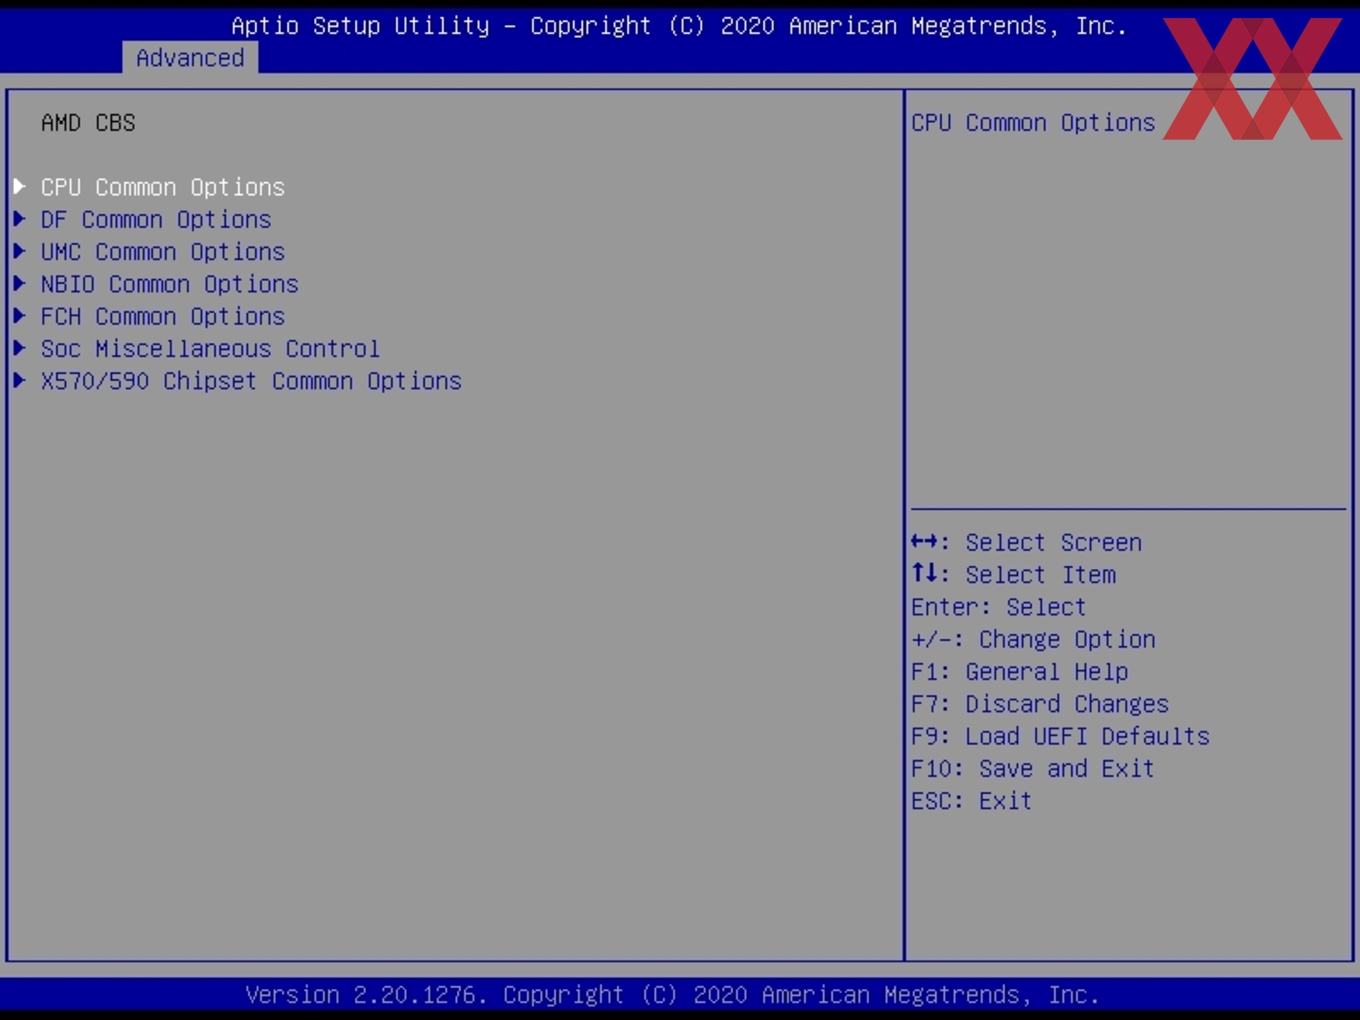Open the Advanced tab
The width and height of the screenshot is (1360, 1020).
(x=190, y=58)
